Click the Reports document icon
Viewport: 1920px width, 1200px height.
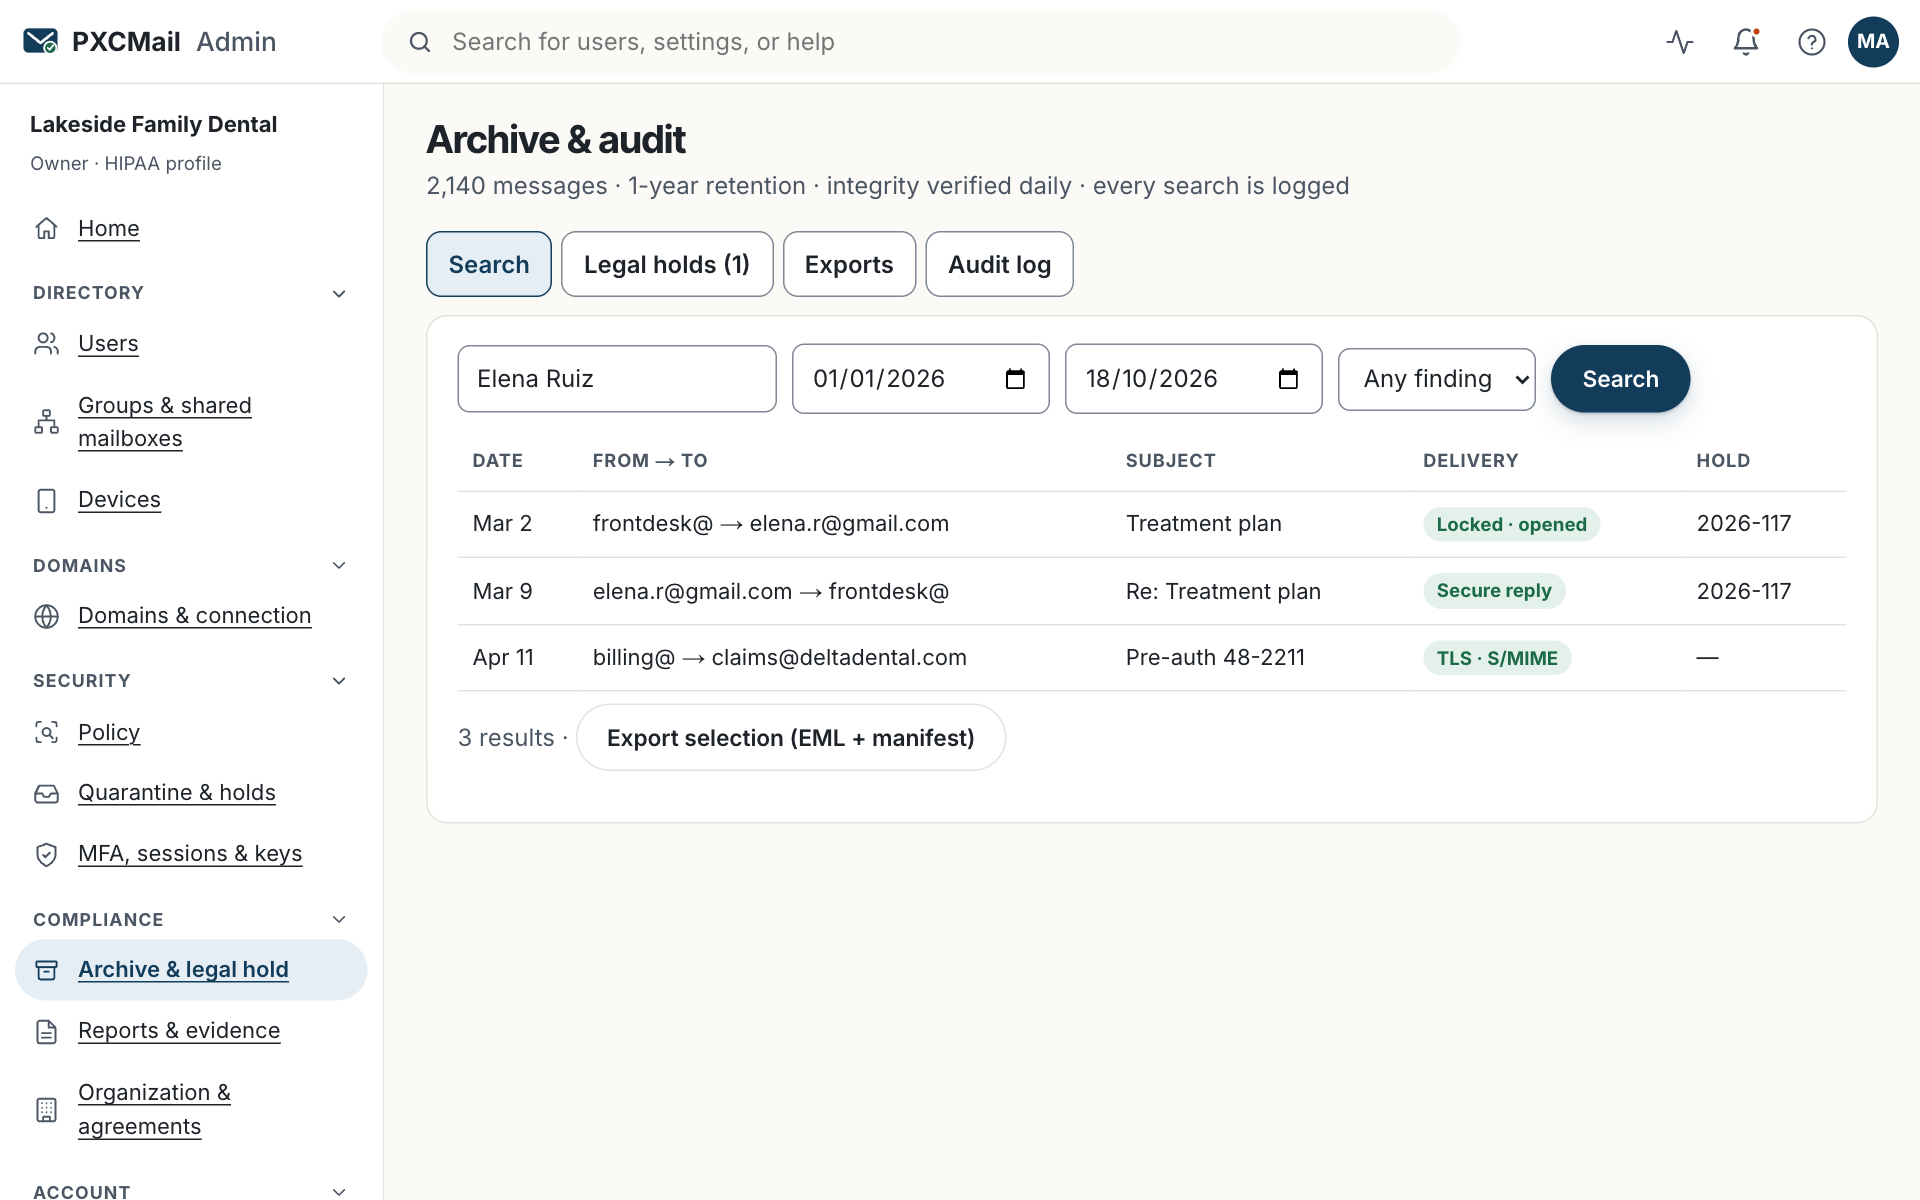point(46,1031)
